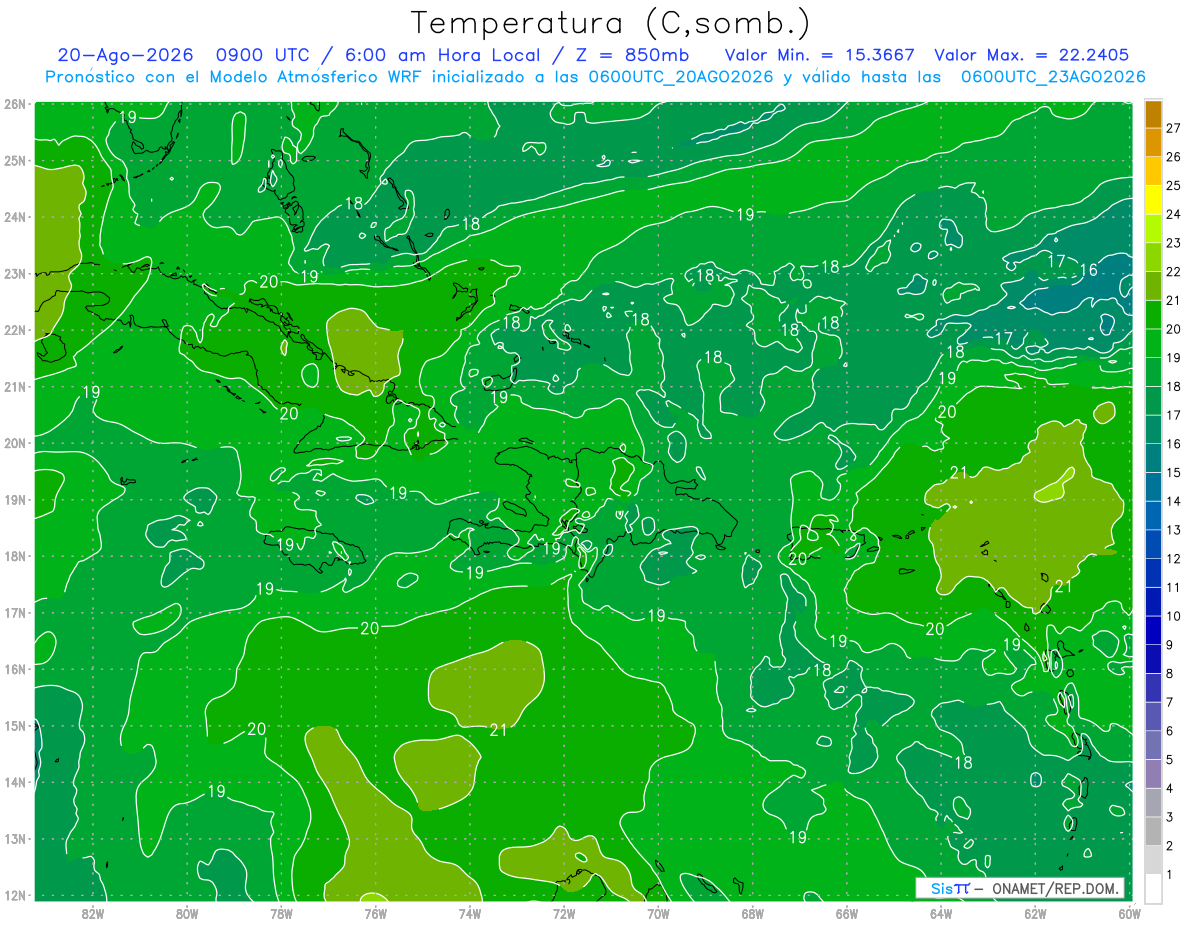
Task: Select the color bar number 14
Action: coord(1173,501)
